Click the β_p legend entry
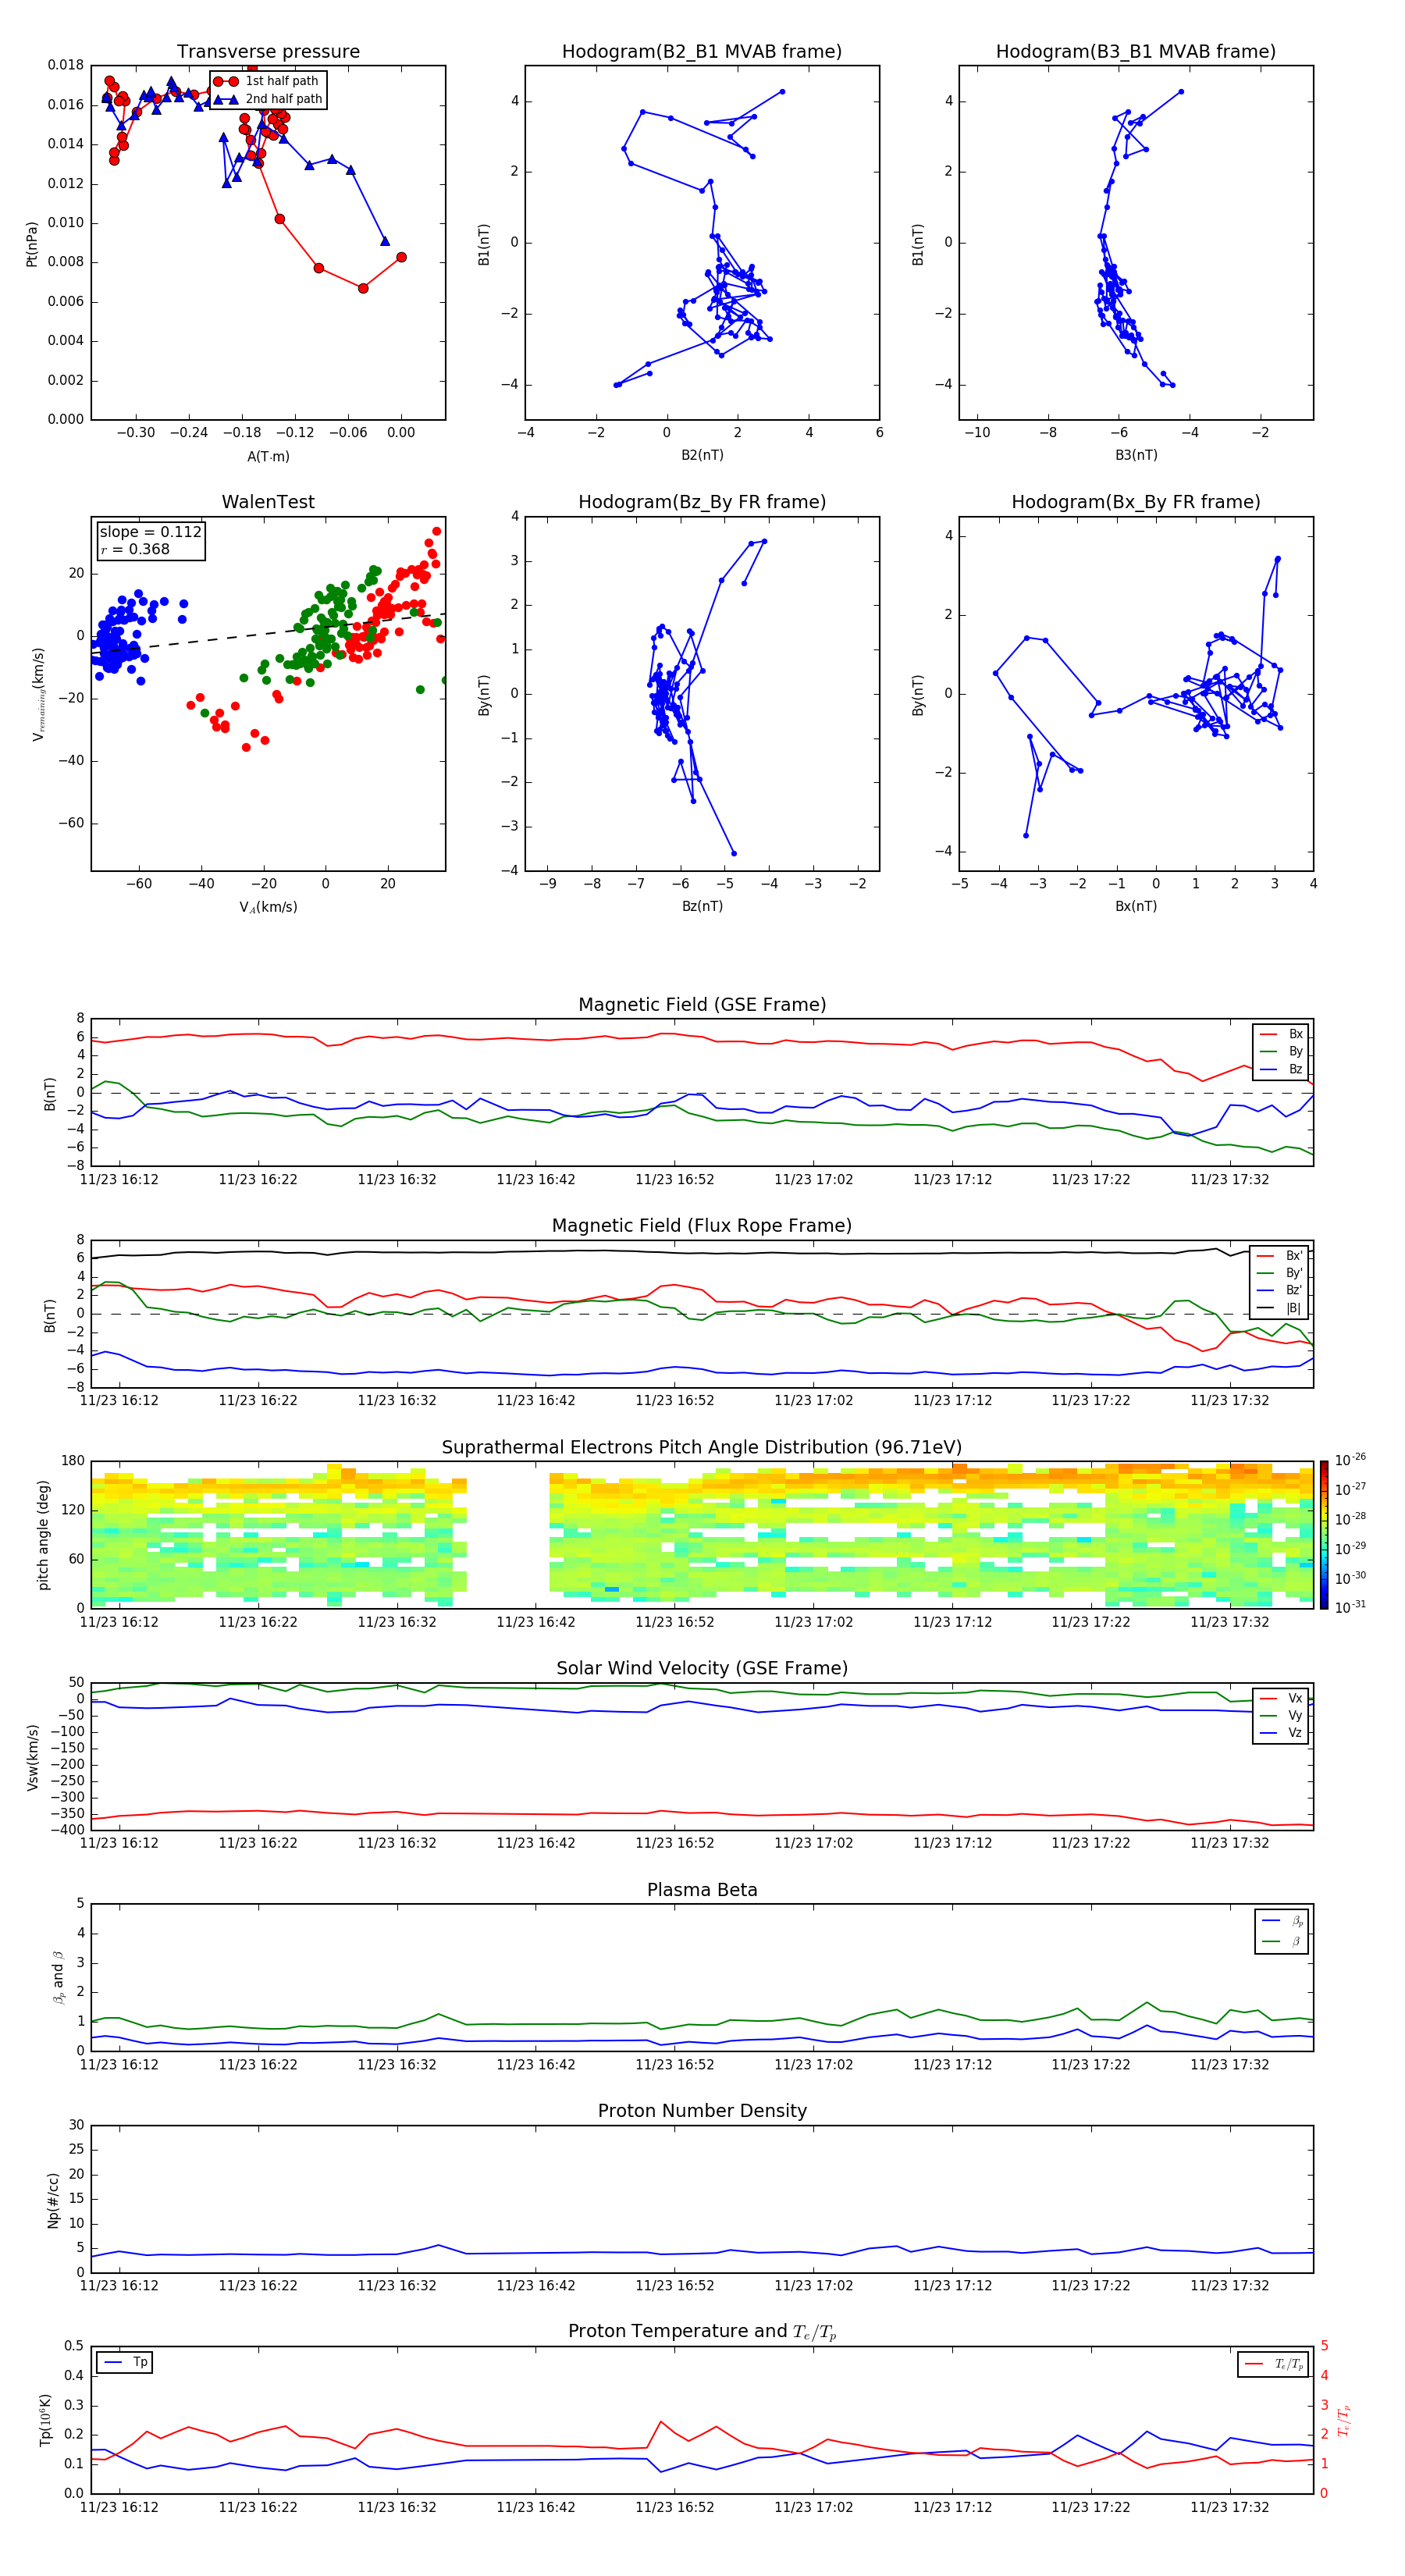Viewport: 1405px width, 2576px height. [1283, 1921]
